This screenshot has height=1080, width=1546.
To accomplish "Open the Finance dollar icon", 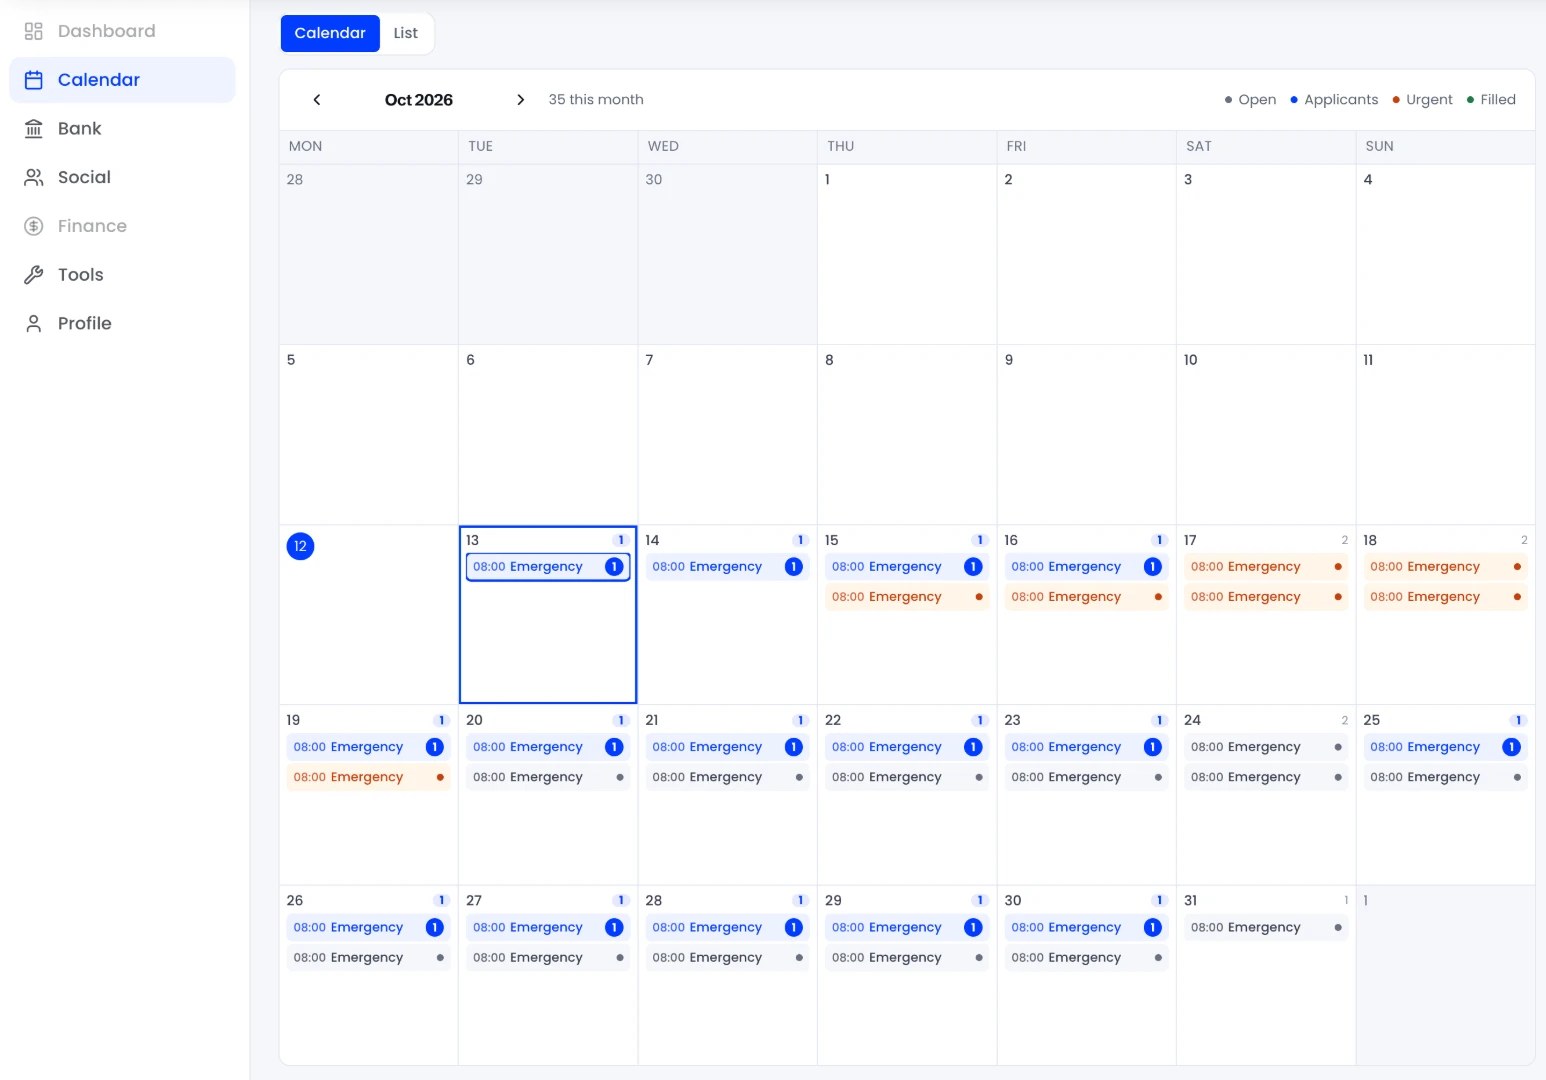I will pyautogui.click(x=33, y=226).
